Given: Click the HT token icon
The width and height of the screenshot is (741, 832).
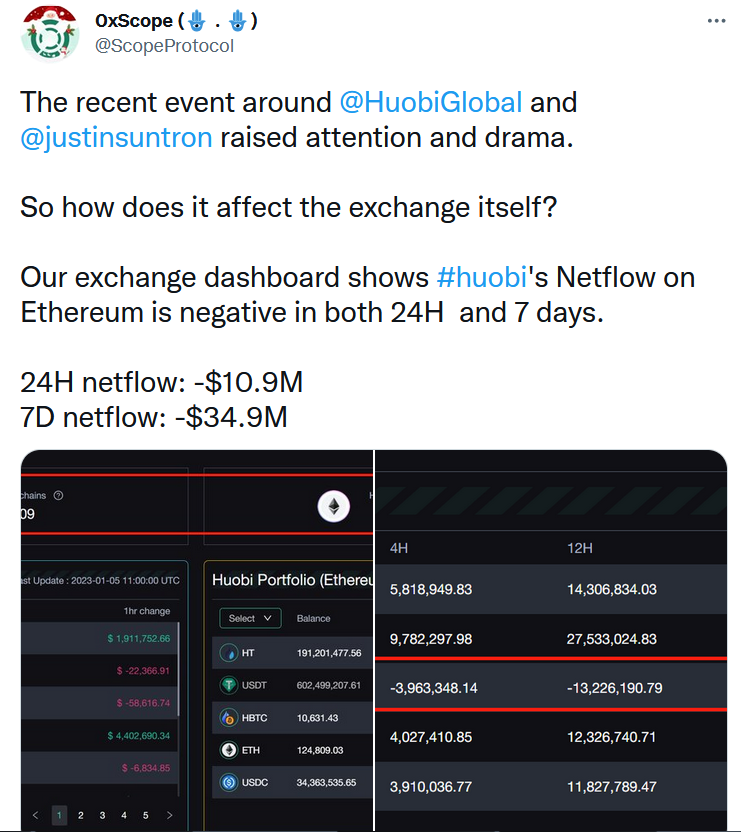Looking at the screenshot, I should [x=228, y=652].
